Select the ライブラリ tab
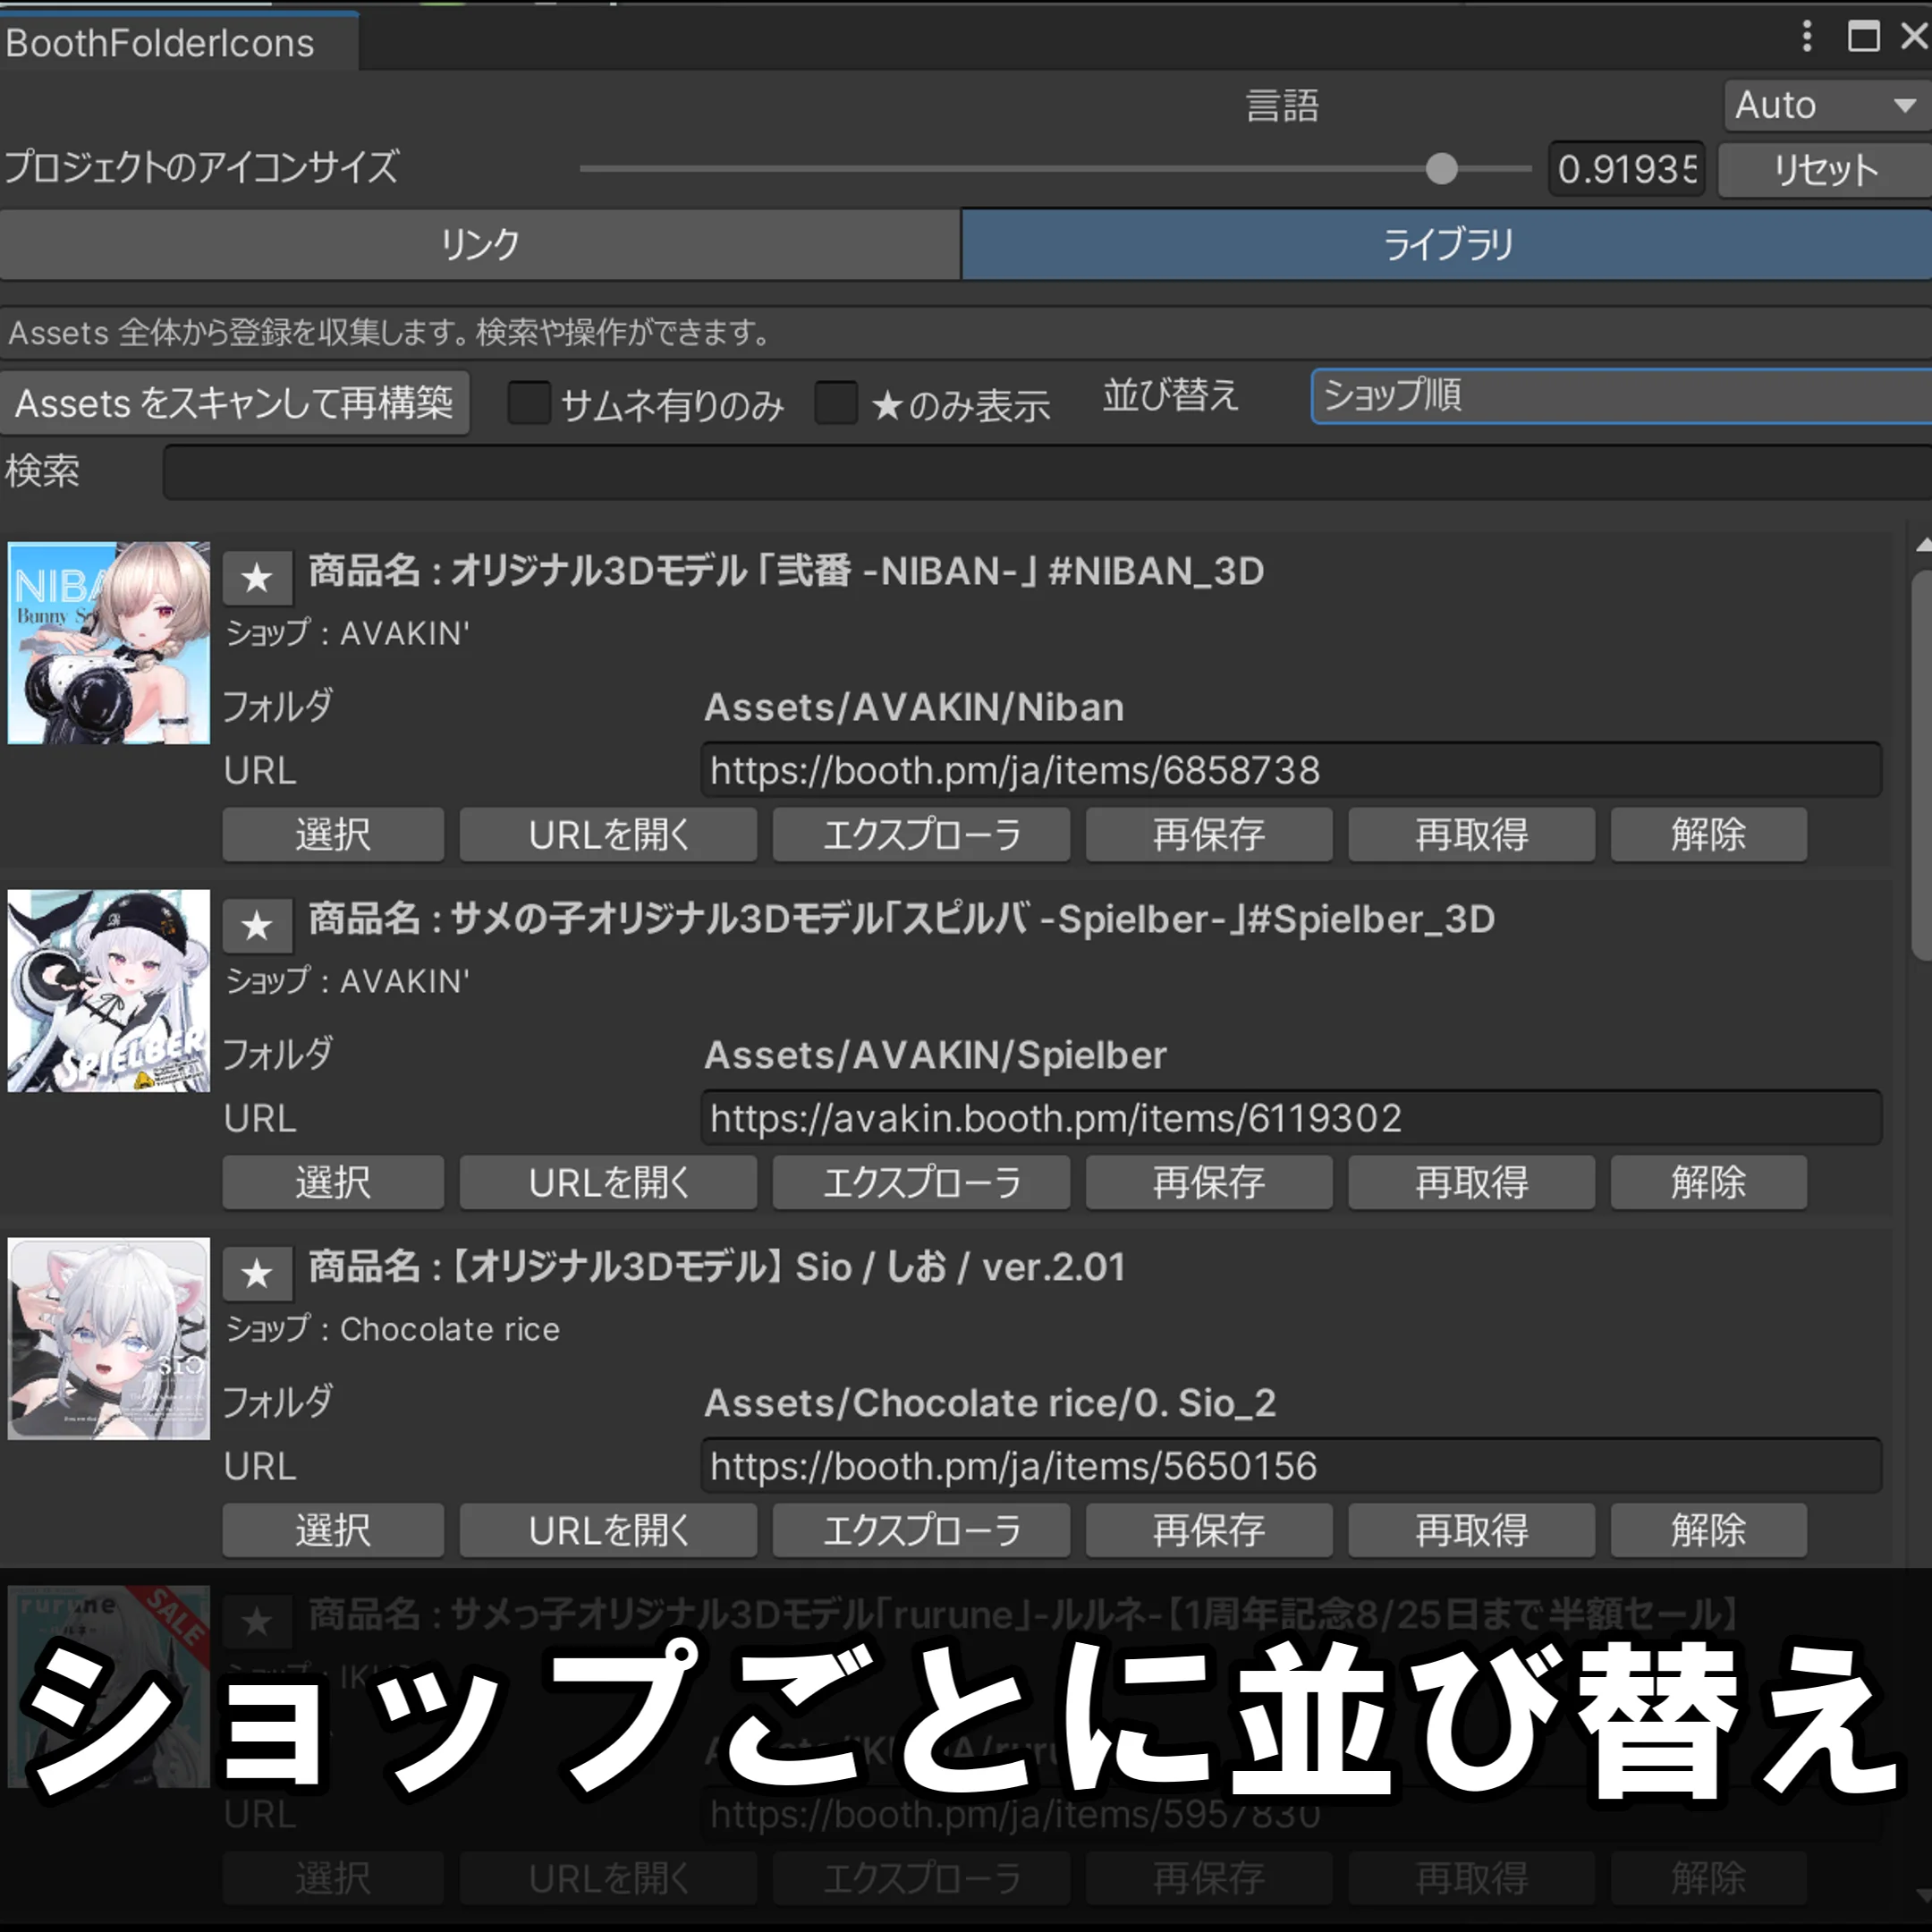Image resolution: width=1932 pixels, height=1932 pixels. 1446,243
